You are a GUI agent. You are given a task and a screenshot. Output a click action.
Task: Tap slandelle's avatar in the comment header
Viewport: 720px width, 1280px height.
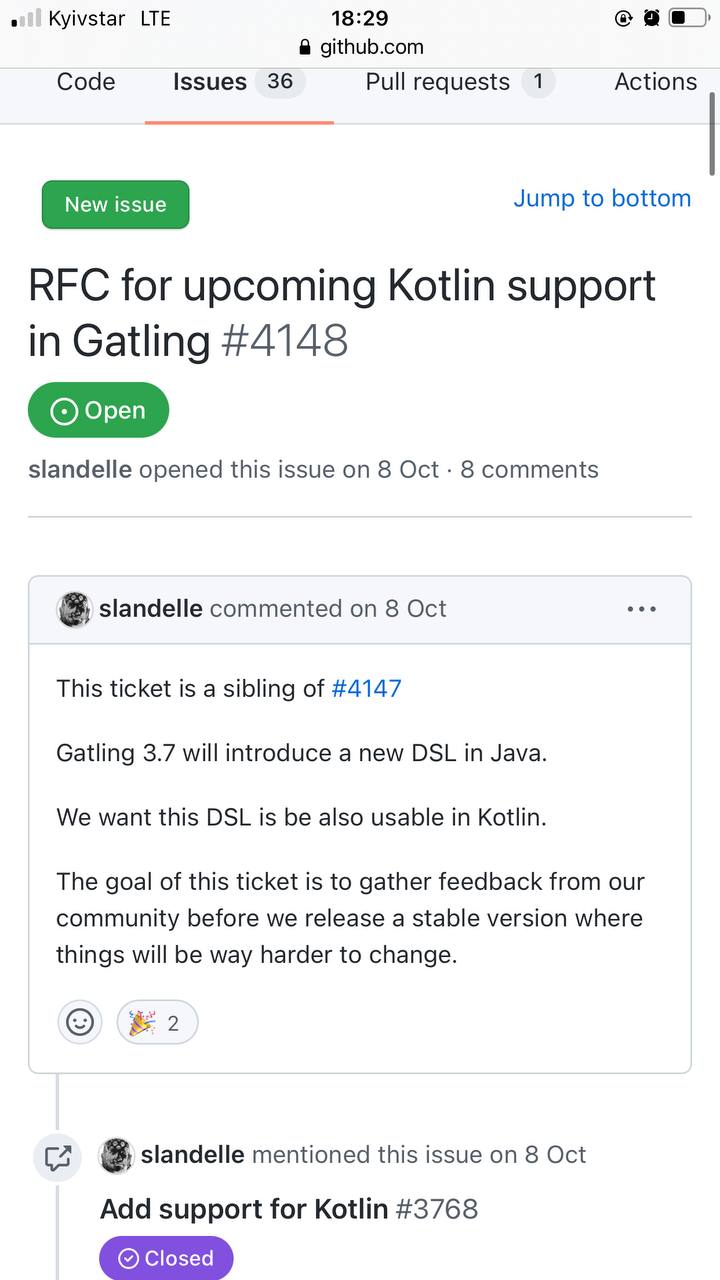[75, 609]
